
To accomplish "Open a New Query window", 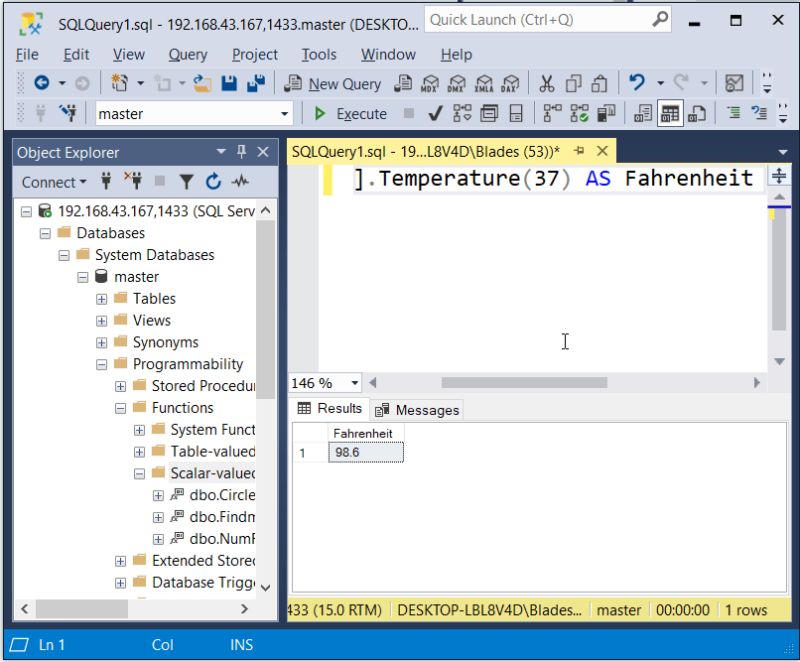I will [345, 84].
